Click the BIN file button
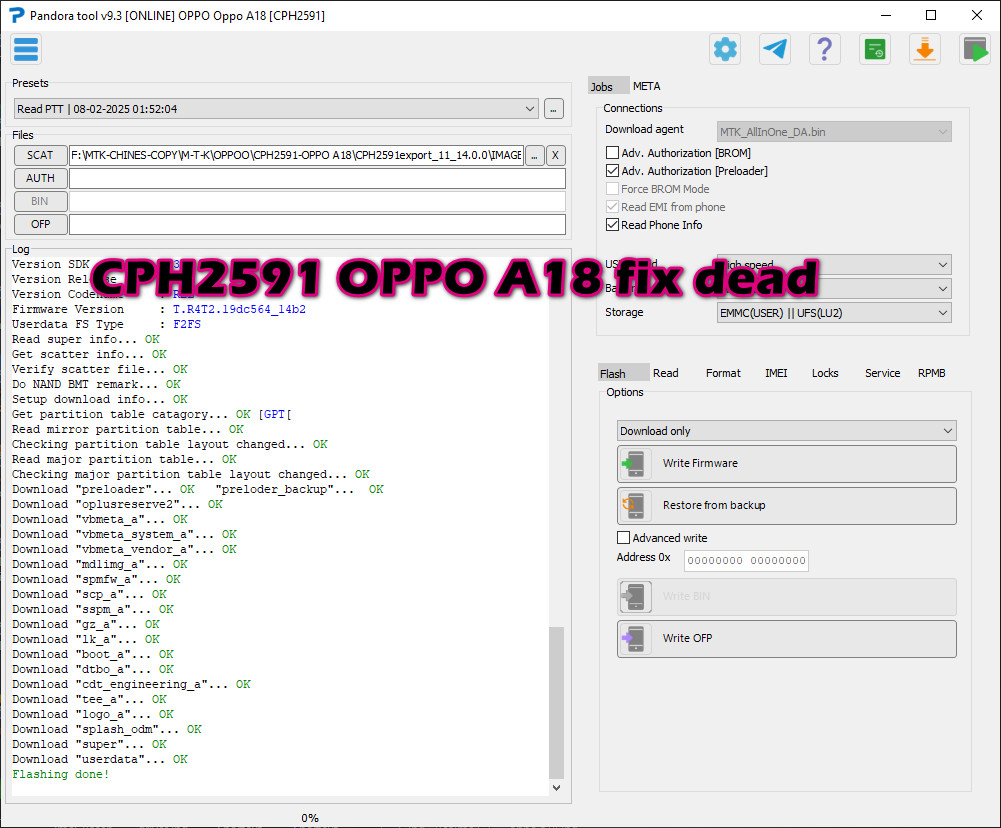 [x=40, y=201]
